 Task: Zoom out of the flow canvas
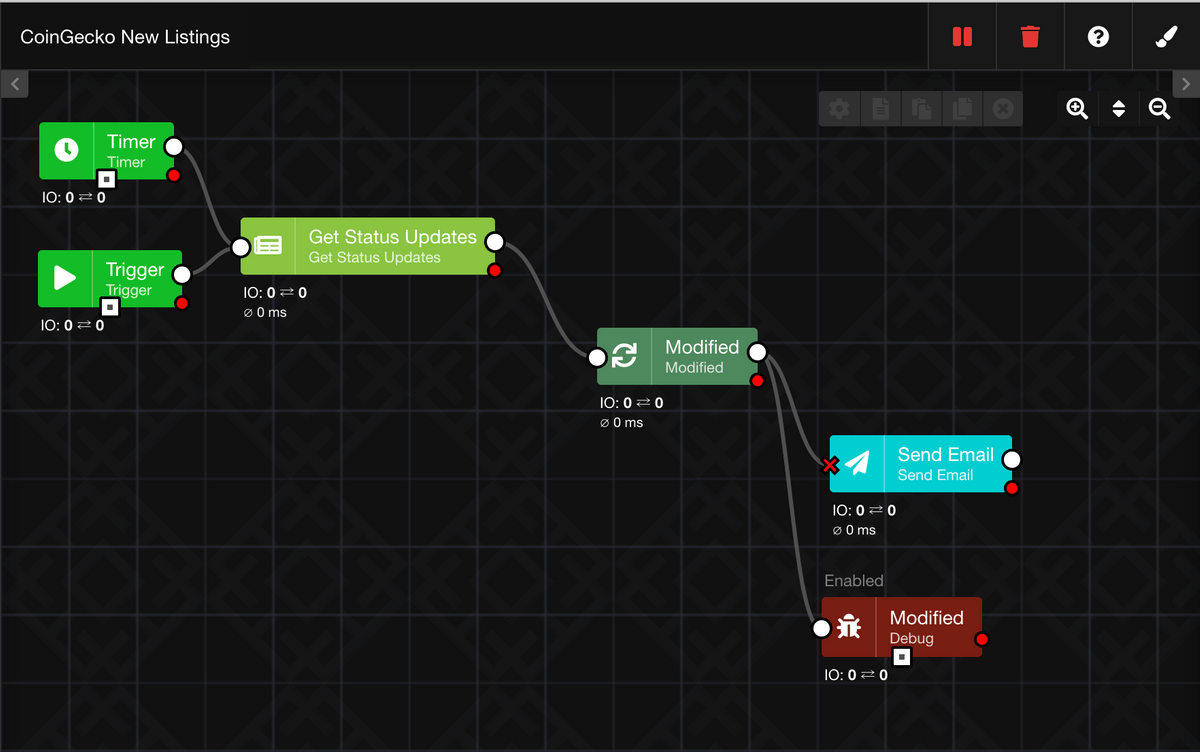tap(1159, 109)
